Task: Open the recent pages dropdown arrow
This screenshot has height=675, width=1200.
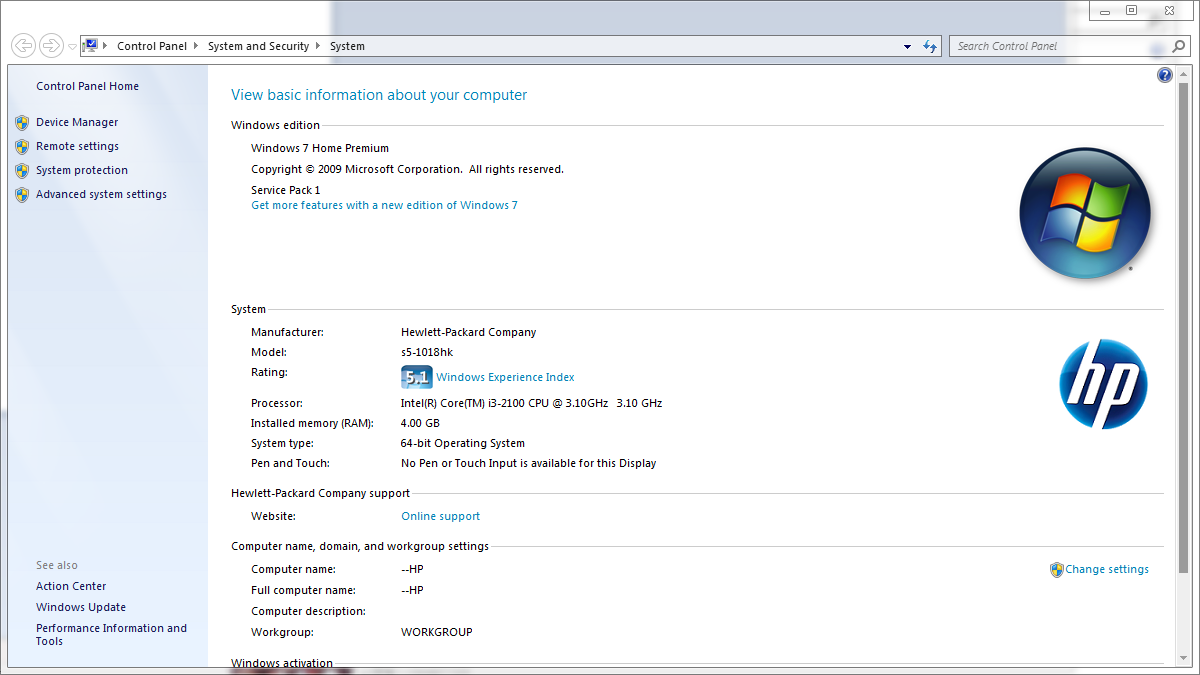Action: pyautogui.click(x=72, y=47)
